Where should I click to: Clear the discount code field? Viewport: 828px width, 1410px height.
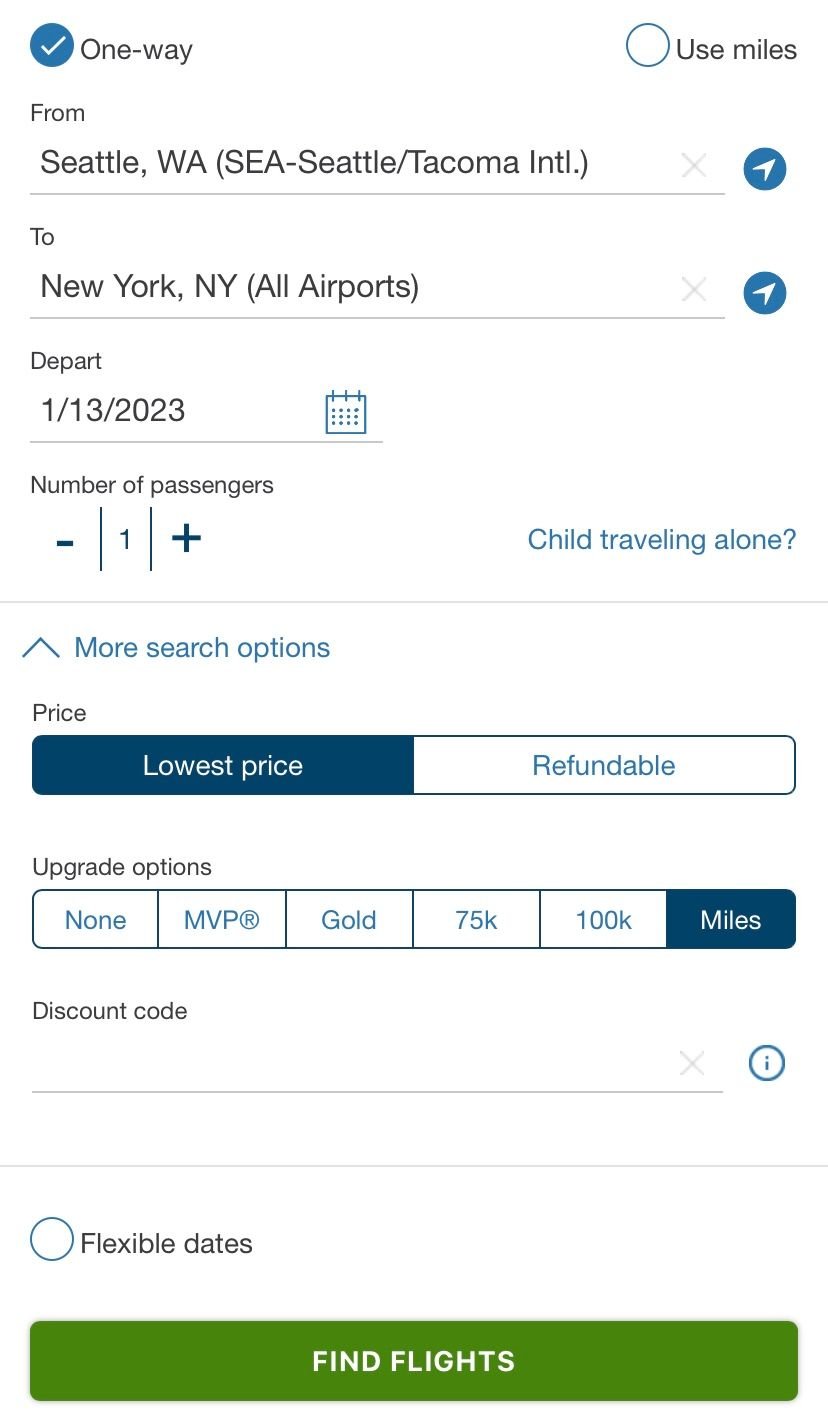pyautogui.click(x=691, y=1064)
